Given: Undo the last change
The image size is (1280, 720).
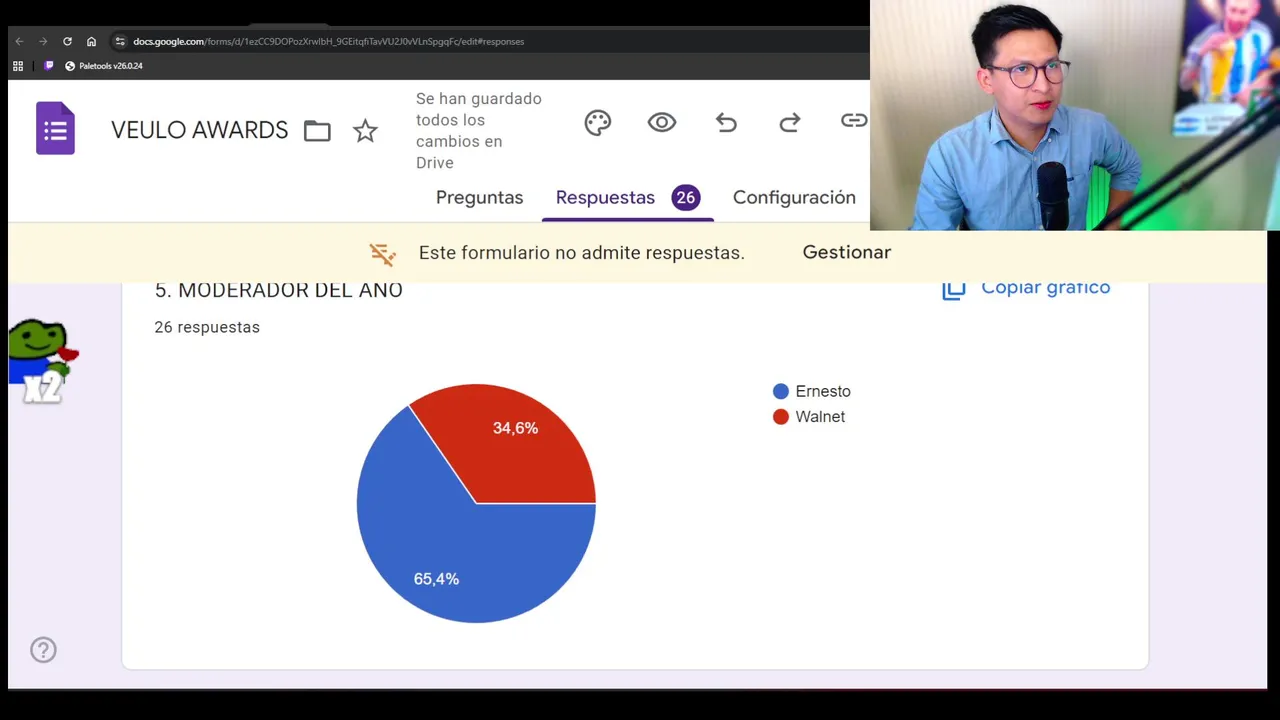Looking at the screenshot, I should click(726, 122).
